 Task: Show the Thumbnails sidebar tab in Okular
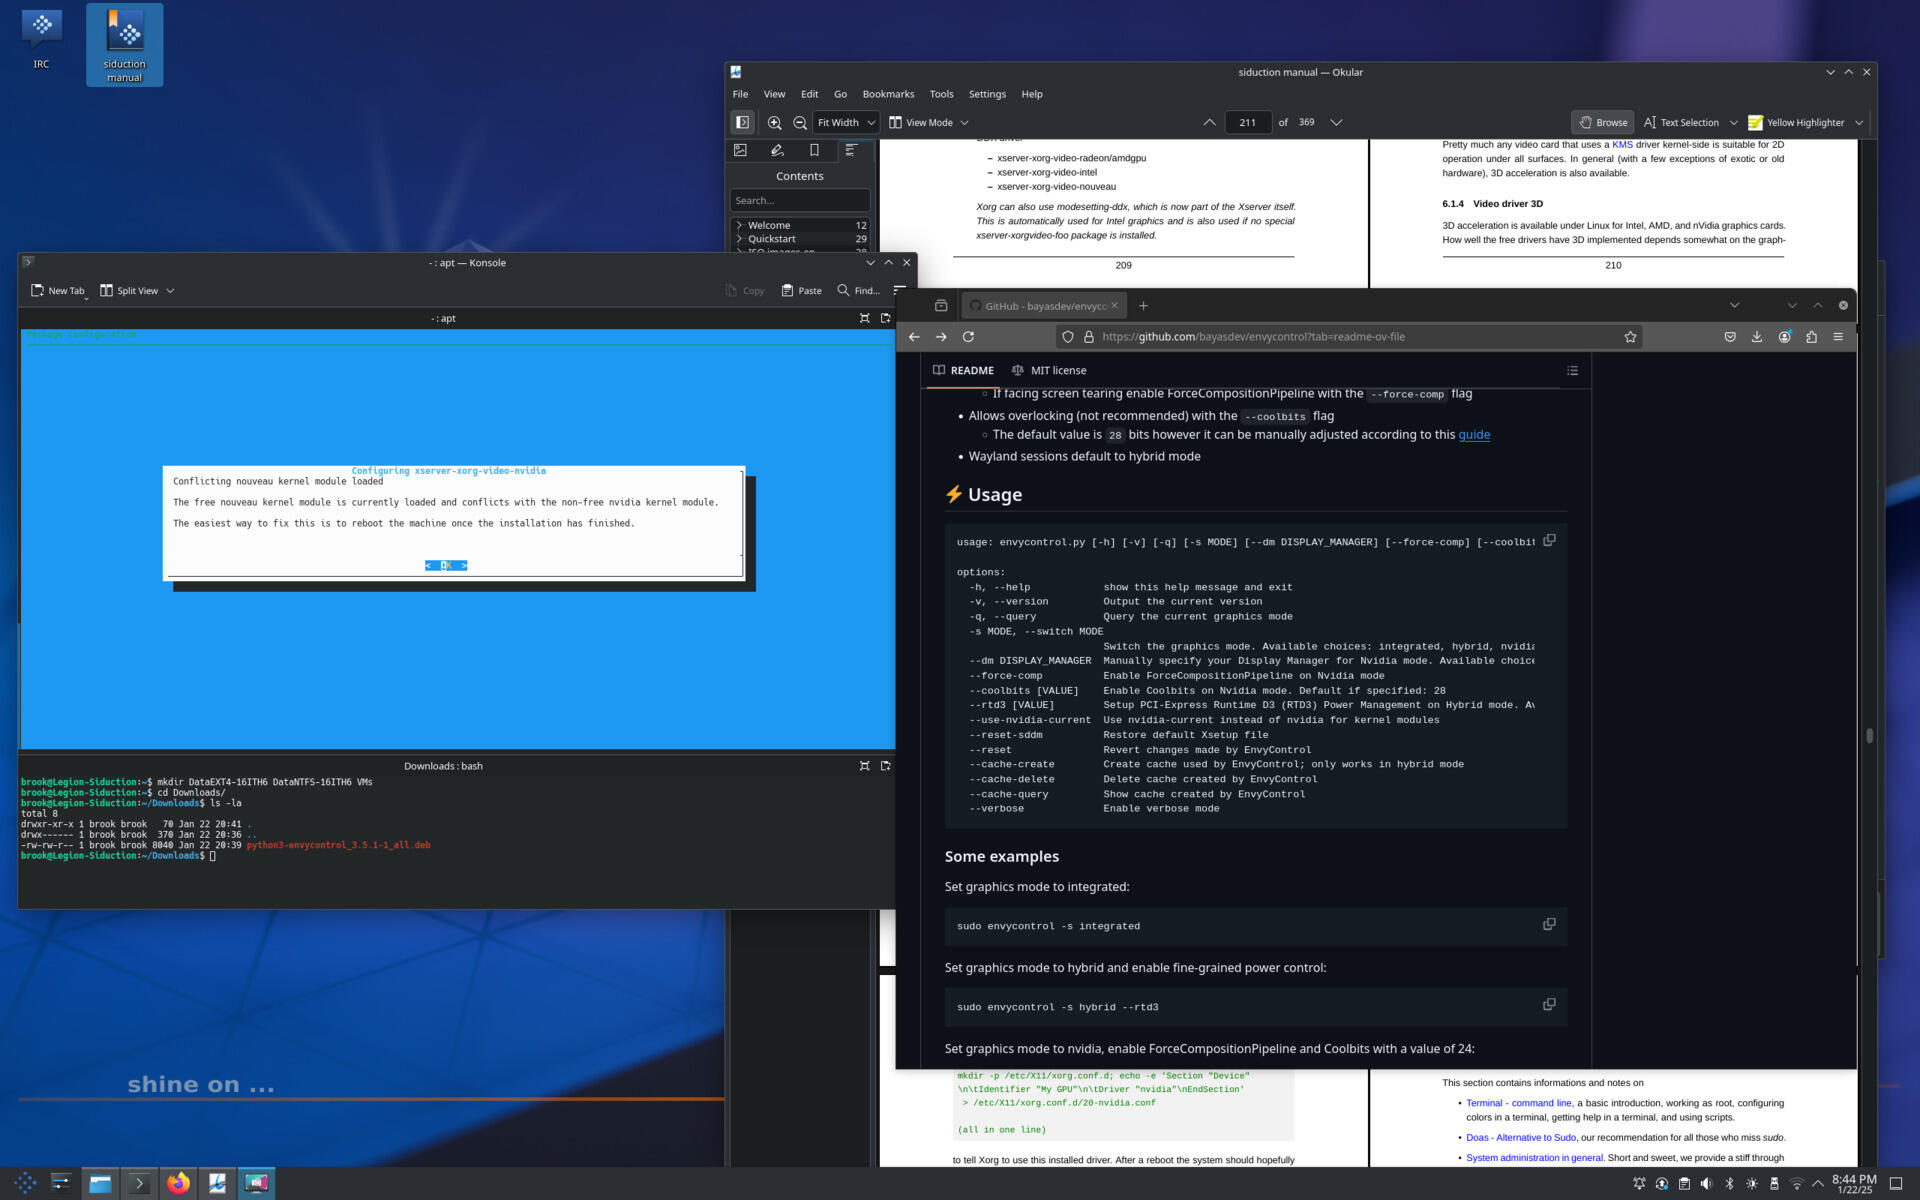click(x=740, y=150)
